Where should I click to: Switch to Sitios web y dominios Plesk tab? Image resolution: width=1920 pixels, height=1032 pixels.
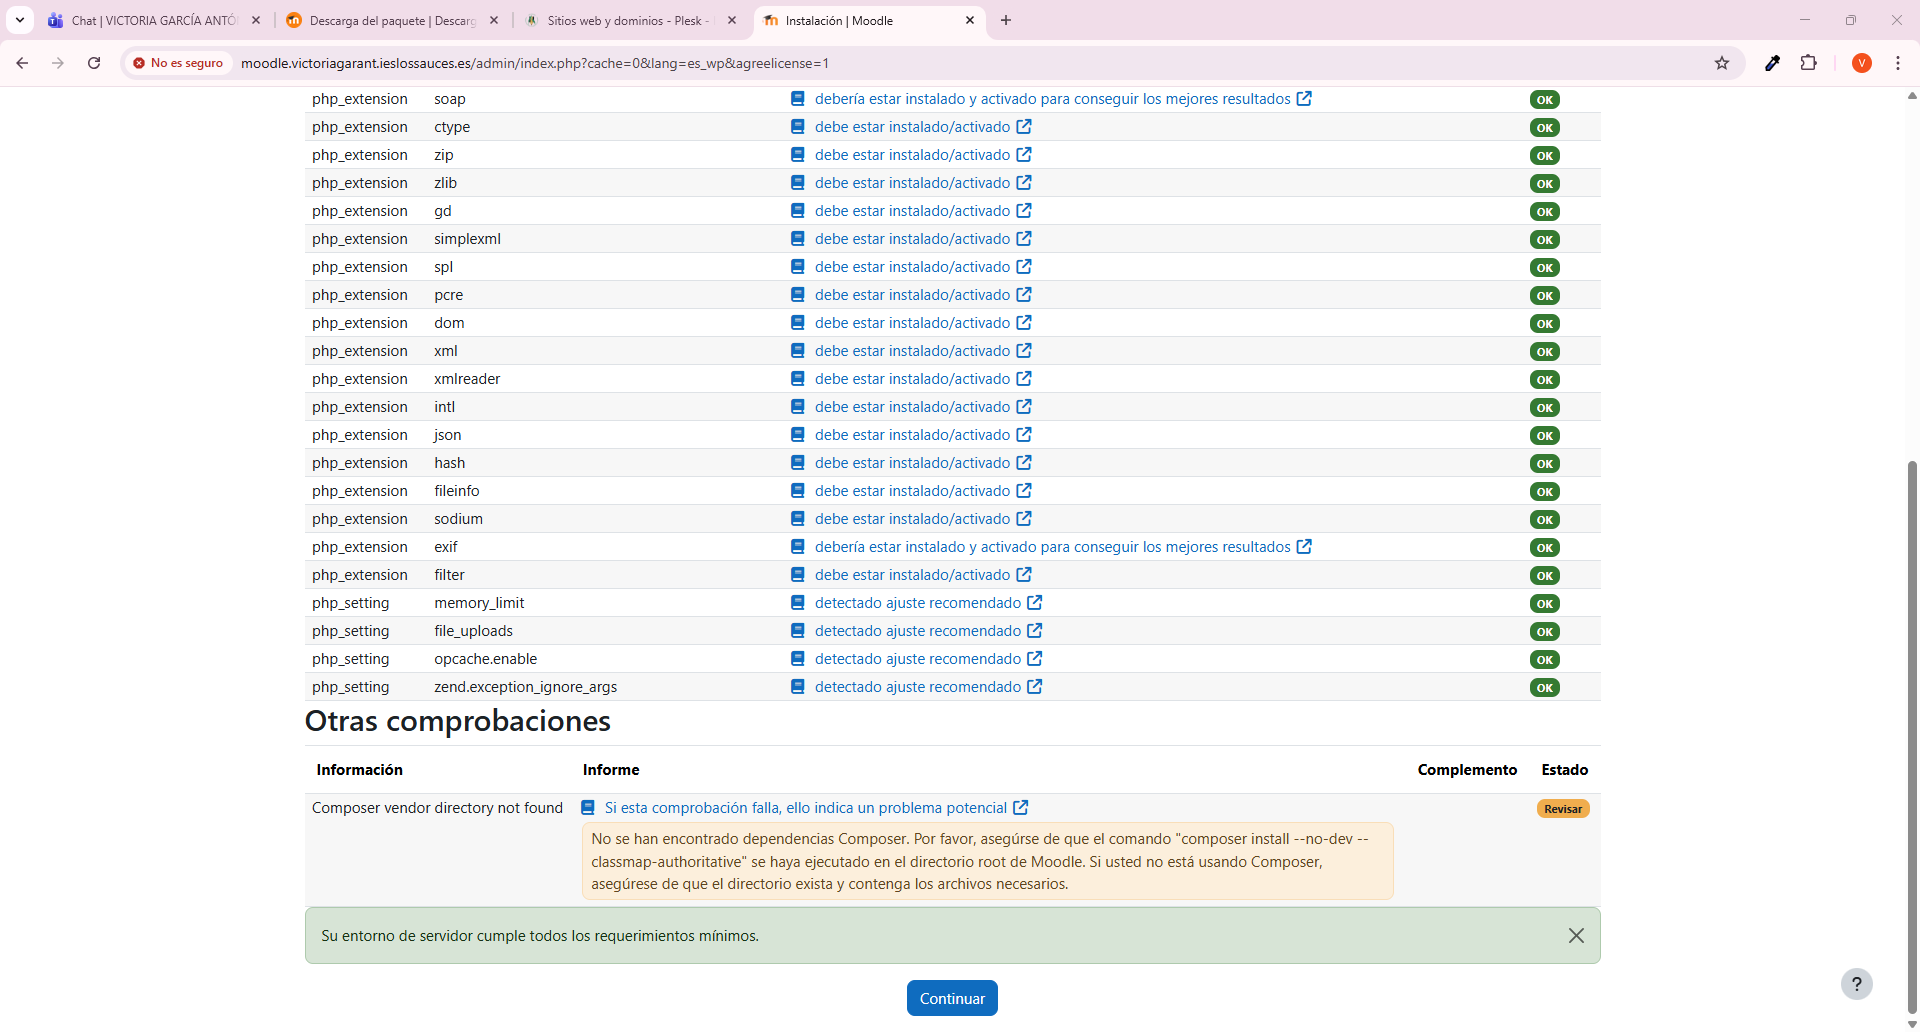tap(630, 20)
